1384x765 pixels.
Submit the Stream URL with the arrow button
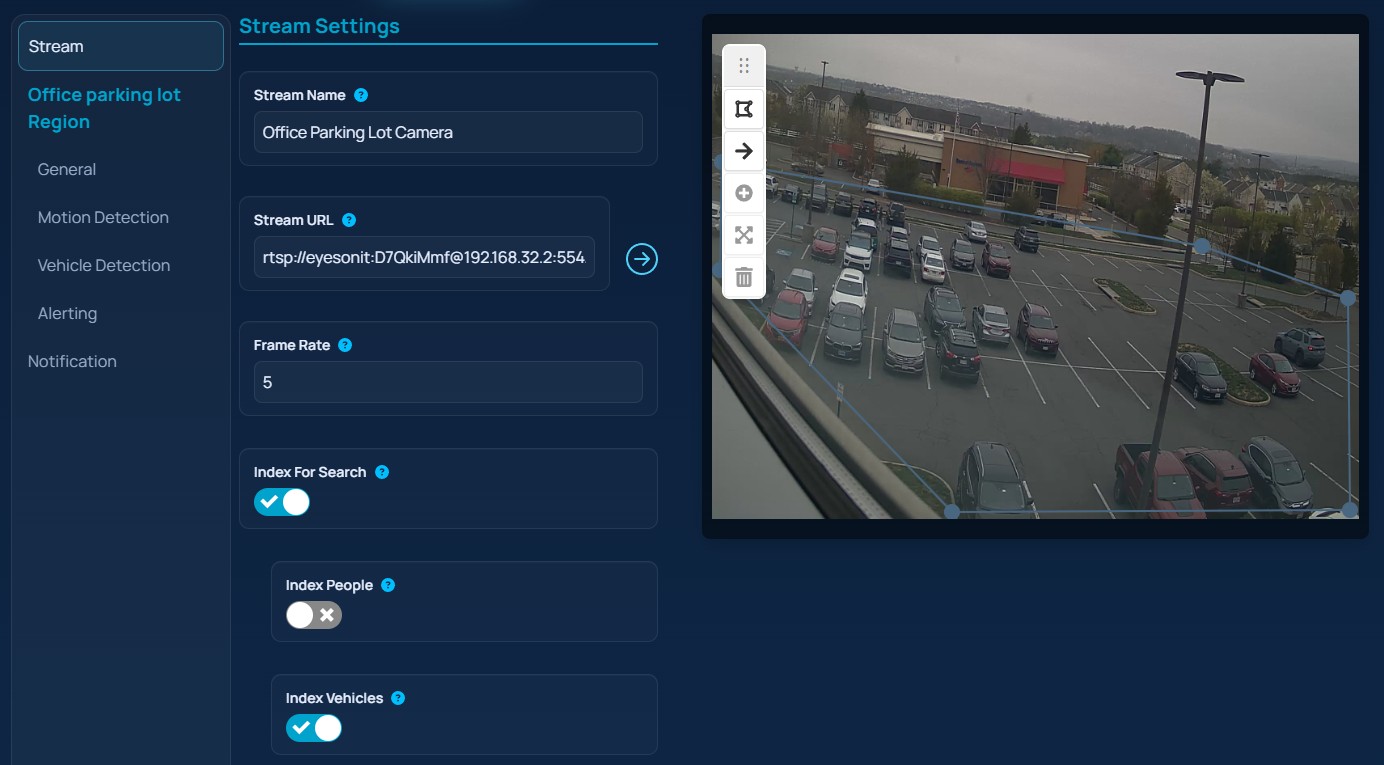pyautogui.click(x=641, y=259)
